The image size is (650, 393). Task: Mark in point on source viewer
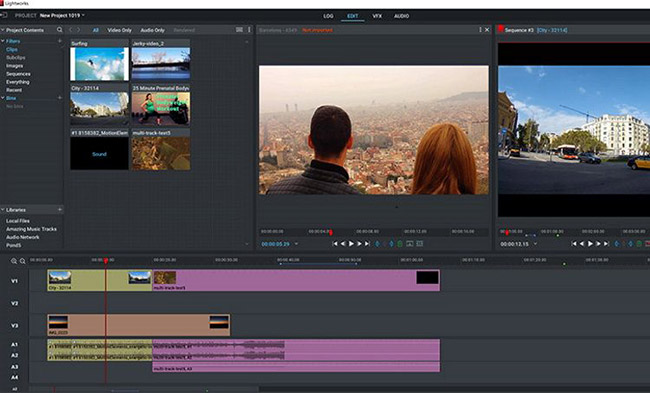377,244
